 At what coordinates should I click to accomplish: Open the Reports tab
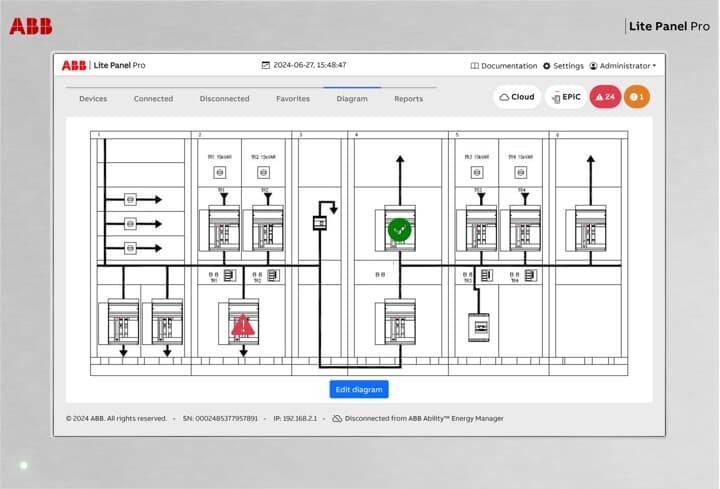click(x=409, y=99)
